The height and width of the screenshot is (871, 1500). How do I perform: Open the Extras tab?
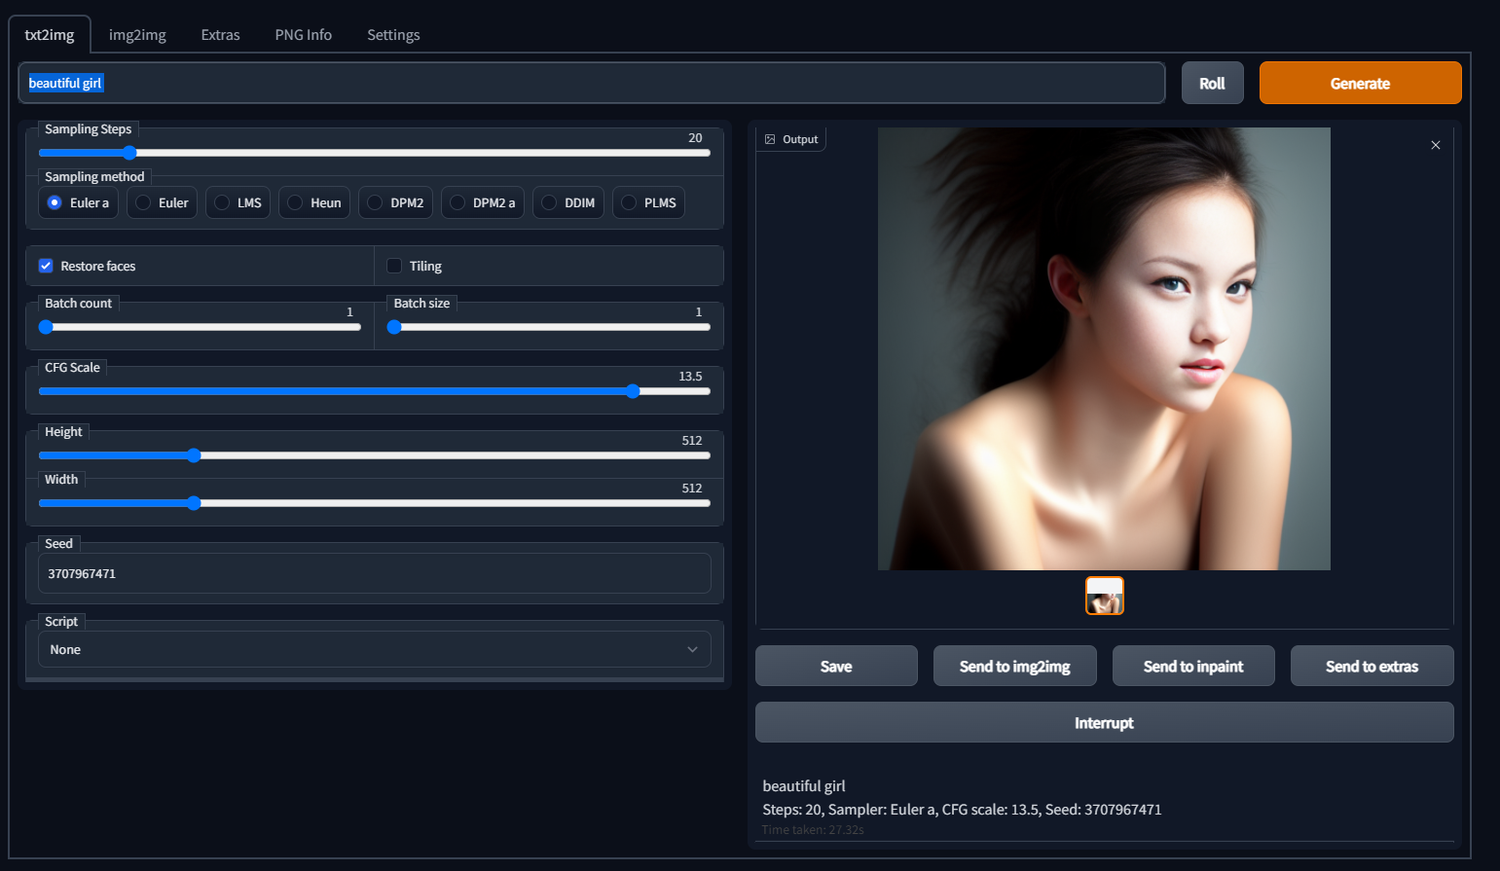pyautogui.click(x=220, y=34)
